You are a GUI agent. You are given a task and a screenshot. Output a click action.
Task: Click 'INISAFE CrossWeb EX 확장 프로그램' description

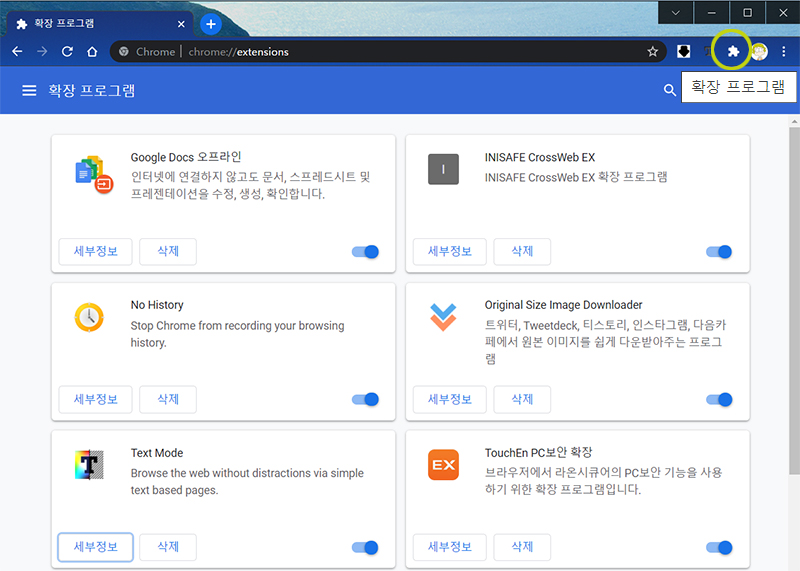point(576,178)
